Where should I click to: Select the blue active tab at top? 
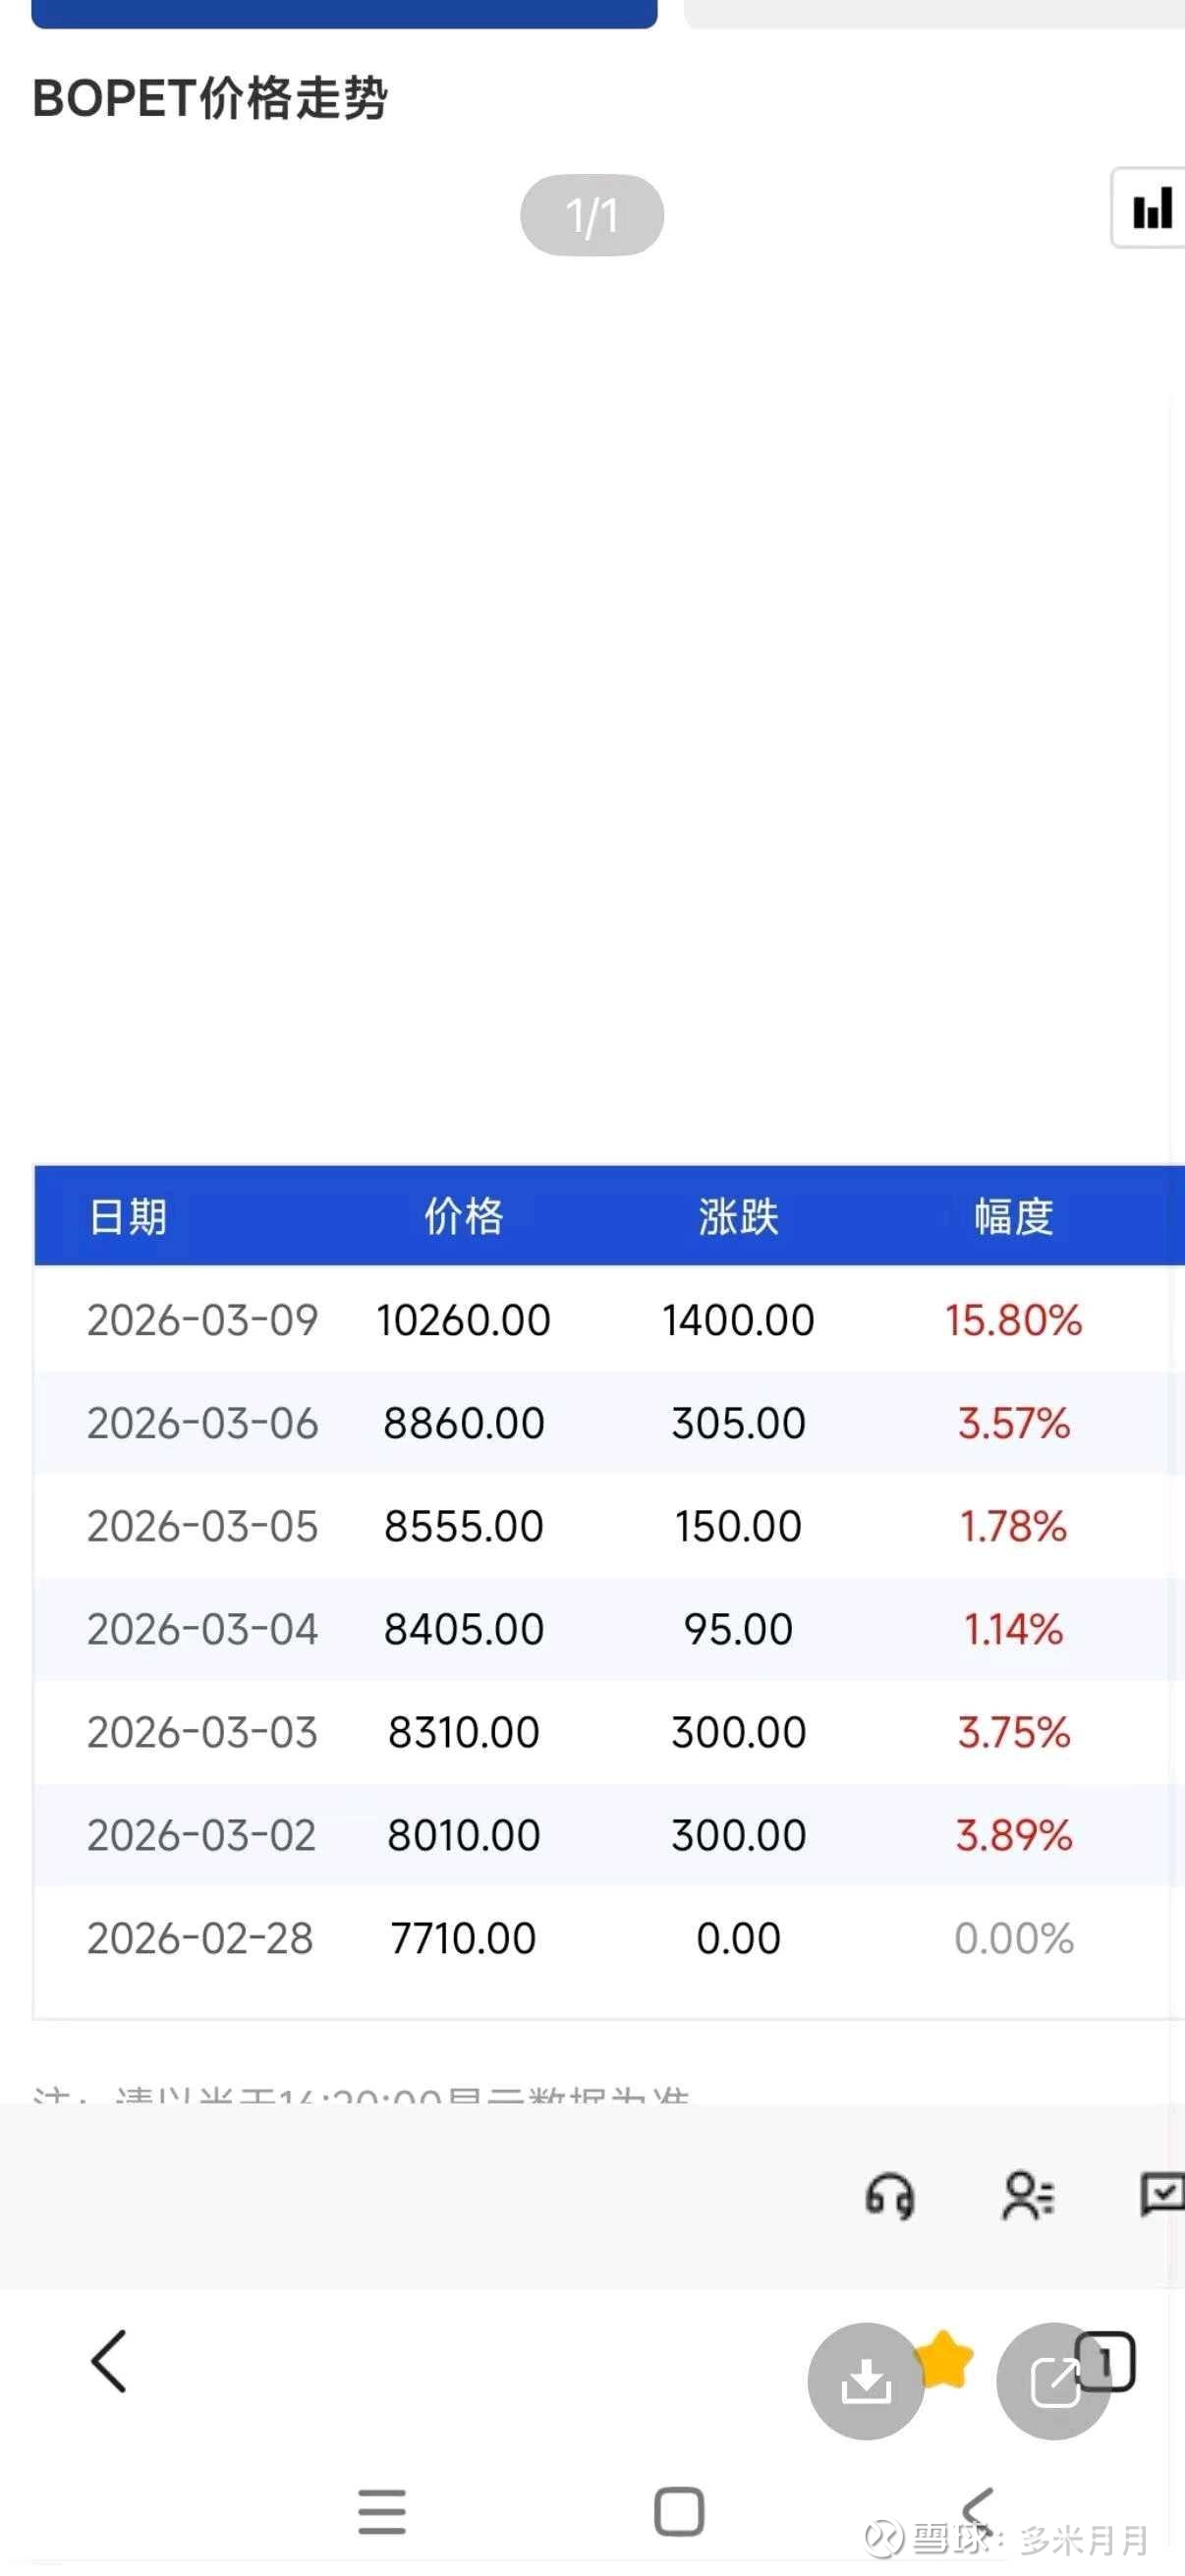click(x=344, y=12)
